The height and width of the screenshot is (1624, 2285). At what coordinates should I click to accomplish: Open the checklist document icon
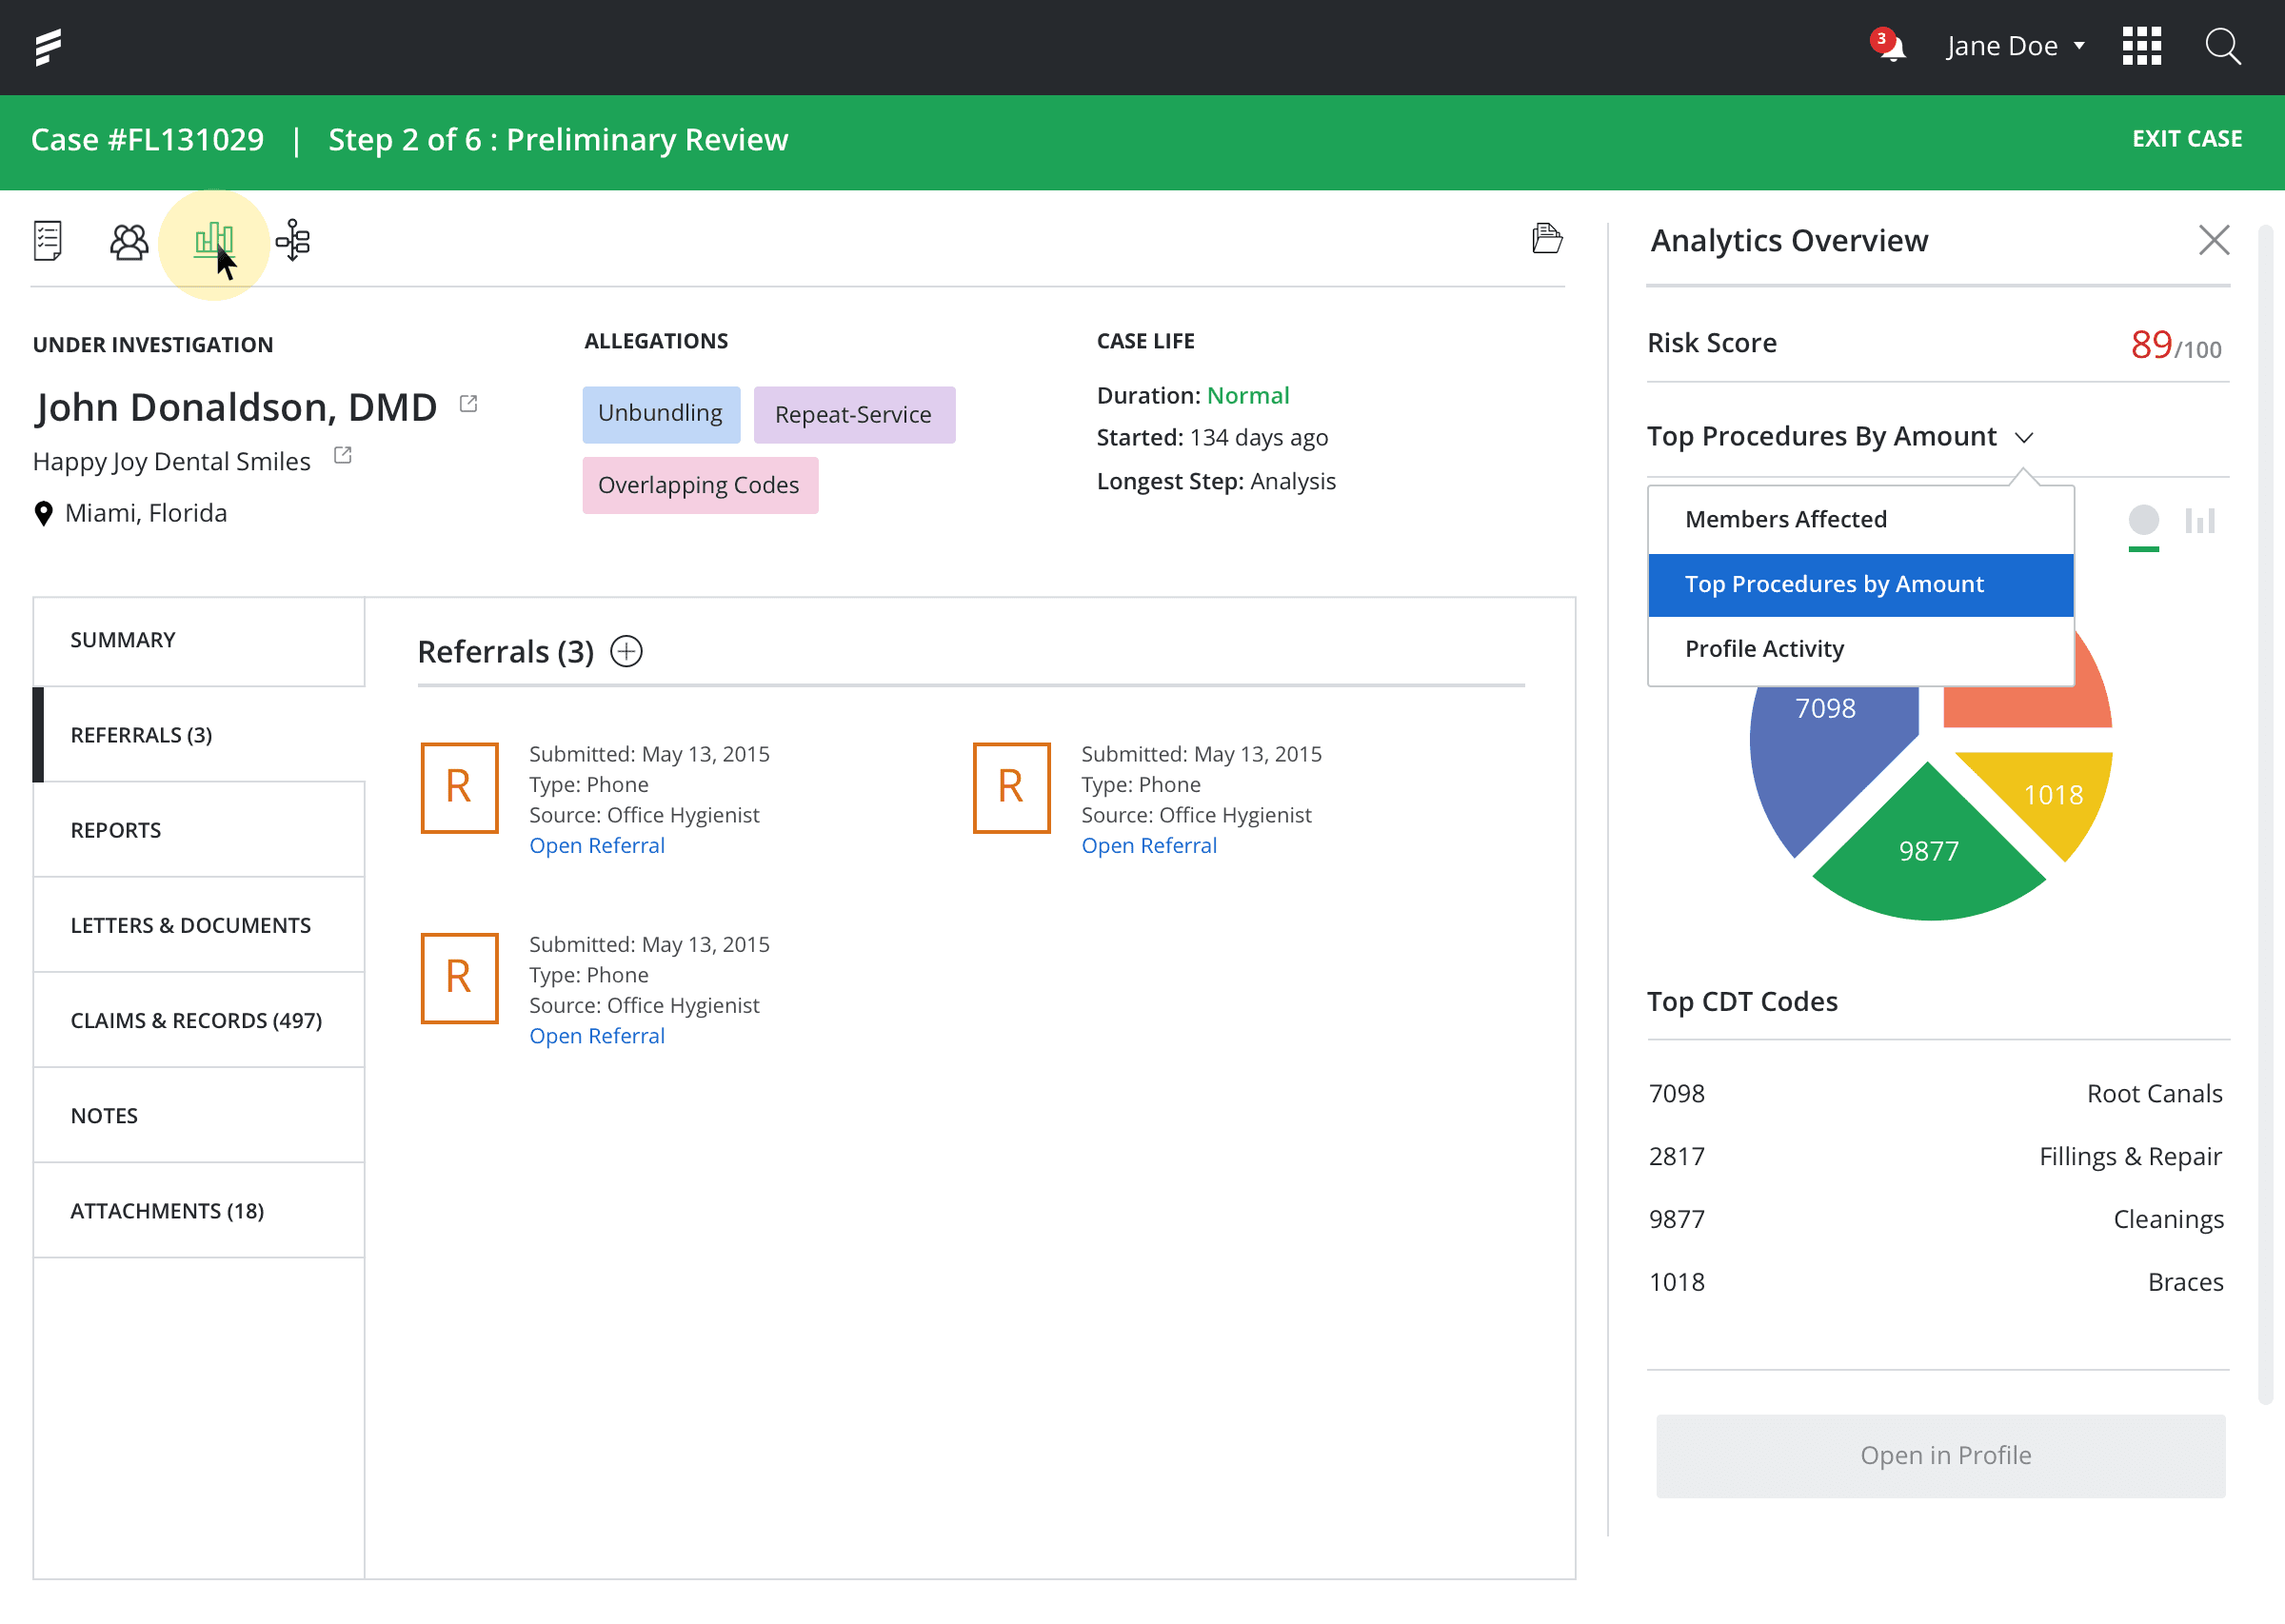click(x=48, y=240)
